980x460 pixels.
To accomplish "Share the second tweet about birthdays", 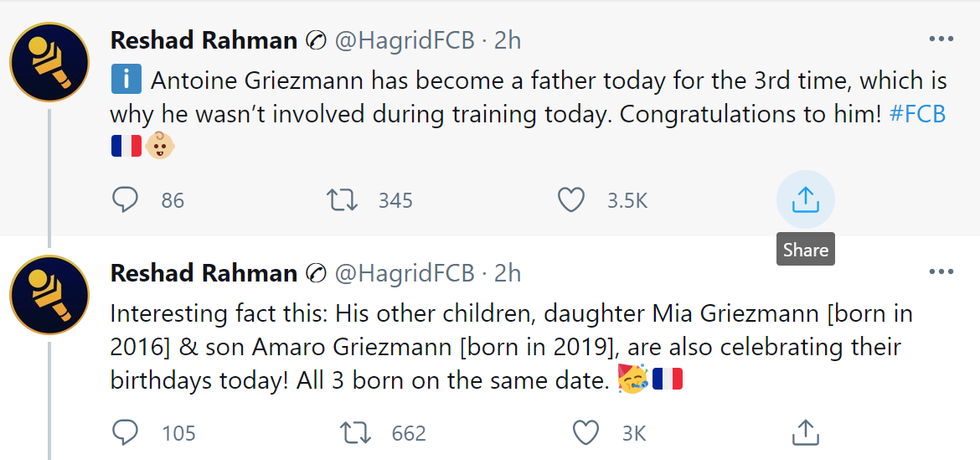I will (805, 433).
